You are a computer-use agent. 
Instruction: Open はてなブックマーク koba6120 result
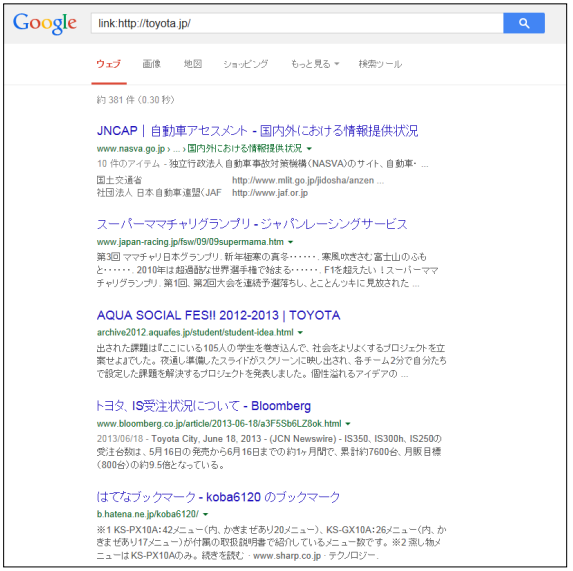coord(218,497)
